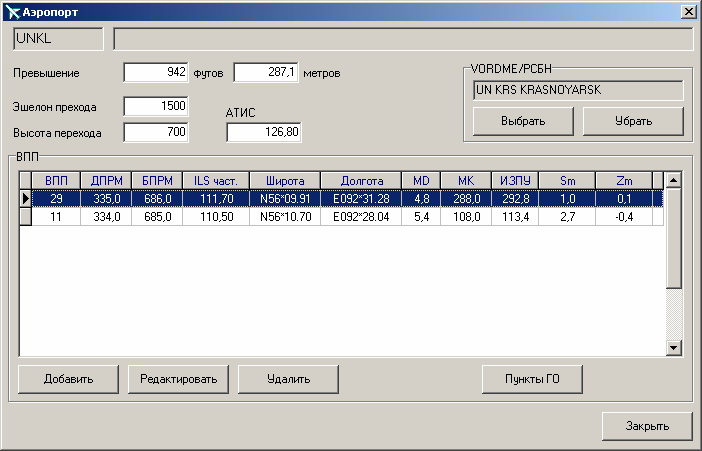Click the runway table scroll up arrow
The width and height of the screenshot is (702, 451).
[673, 180]
